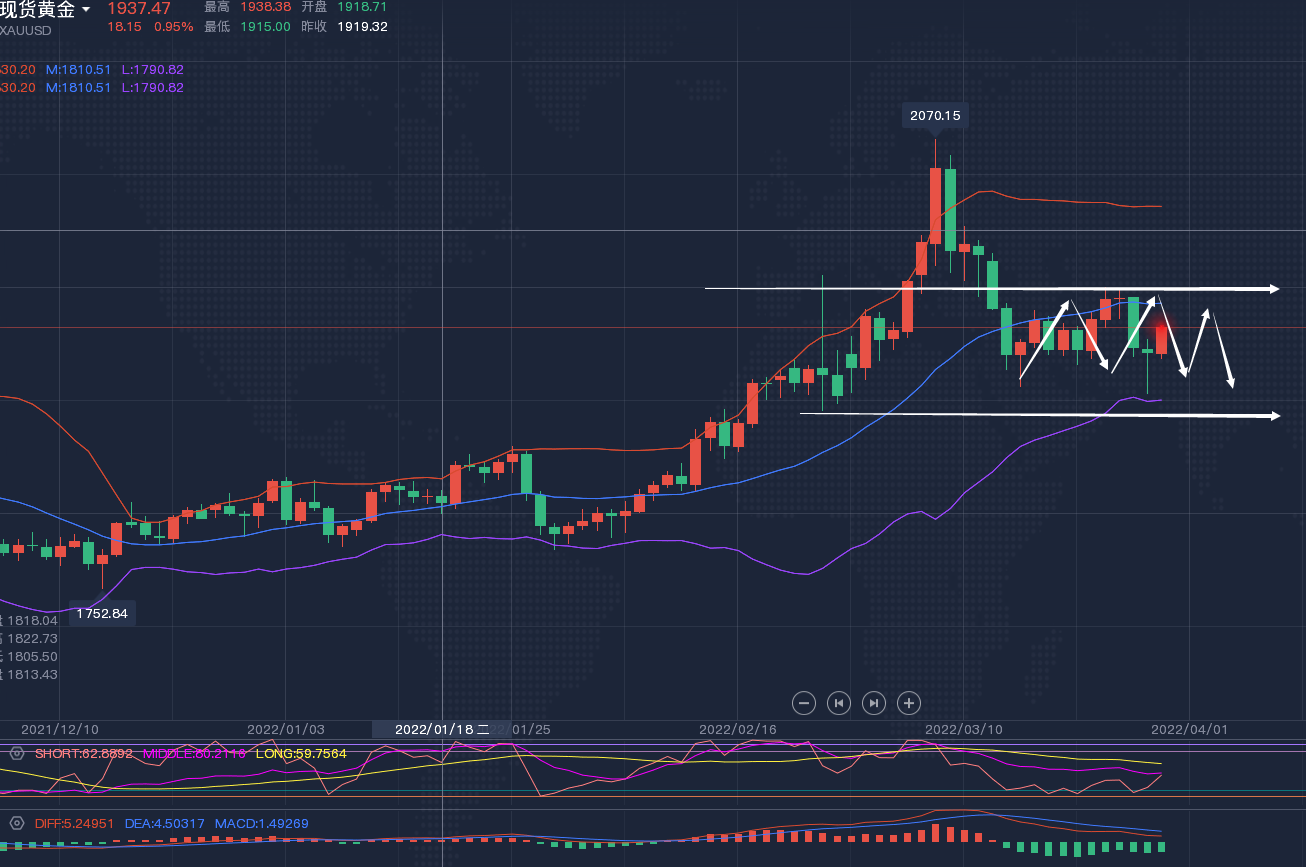Click the highlighted 2022/01/18 crosshair date
This screenshot has width=1306, height=867.
[x=441, y=729]
